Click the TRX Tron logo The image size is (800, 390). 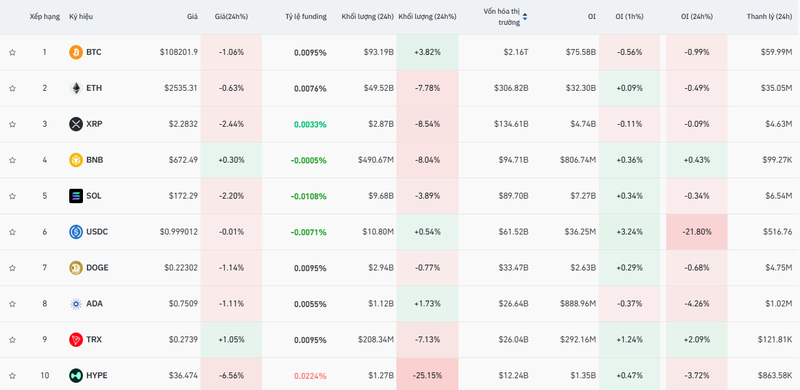click(x=76, y=339)
